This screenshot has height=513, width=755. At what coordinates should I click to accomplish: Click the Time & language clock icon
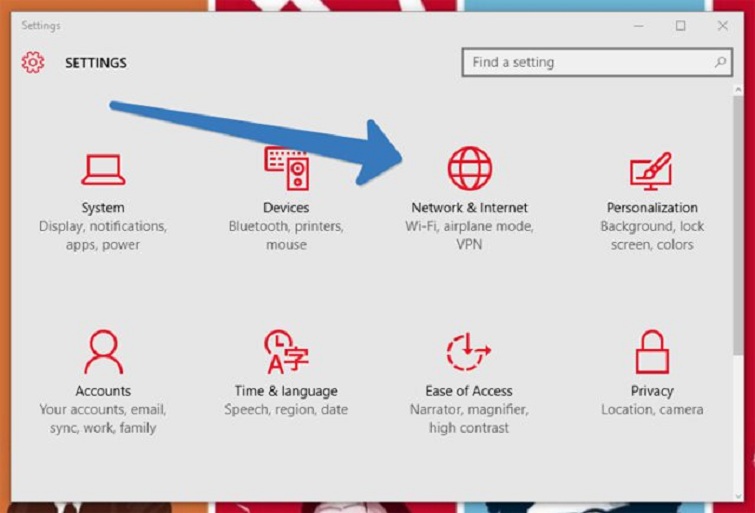tap(286, 352)
